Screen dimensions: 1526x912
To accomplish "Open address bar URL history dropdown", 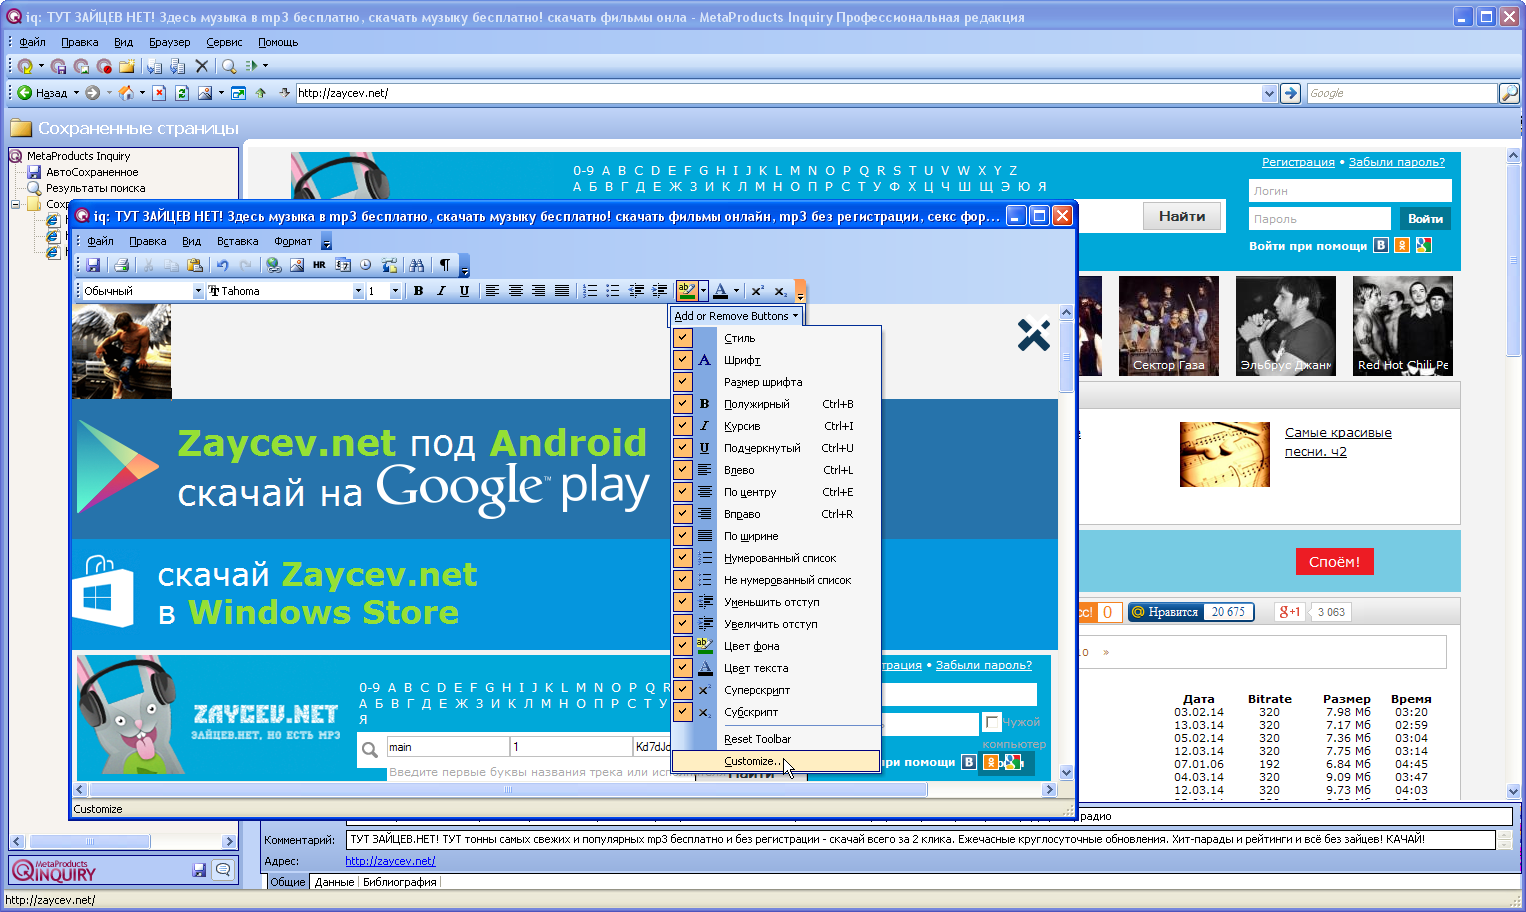I will click(1269, 93).
